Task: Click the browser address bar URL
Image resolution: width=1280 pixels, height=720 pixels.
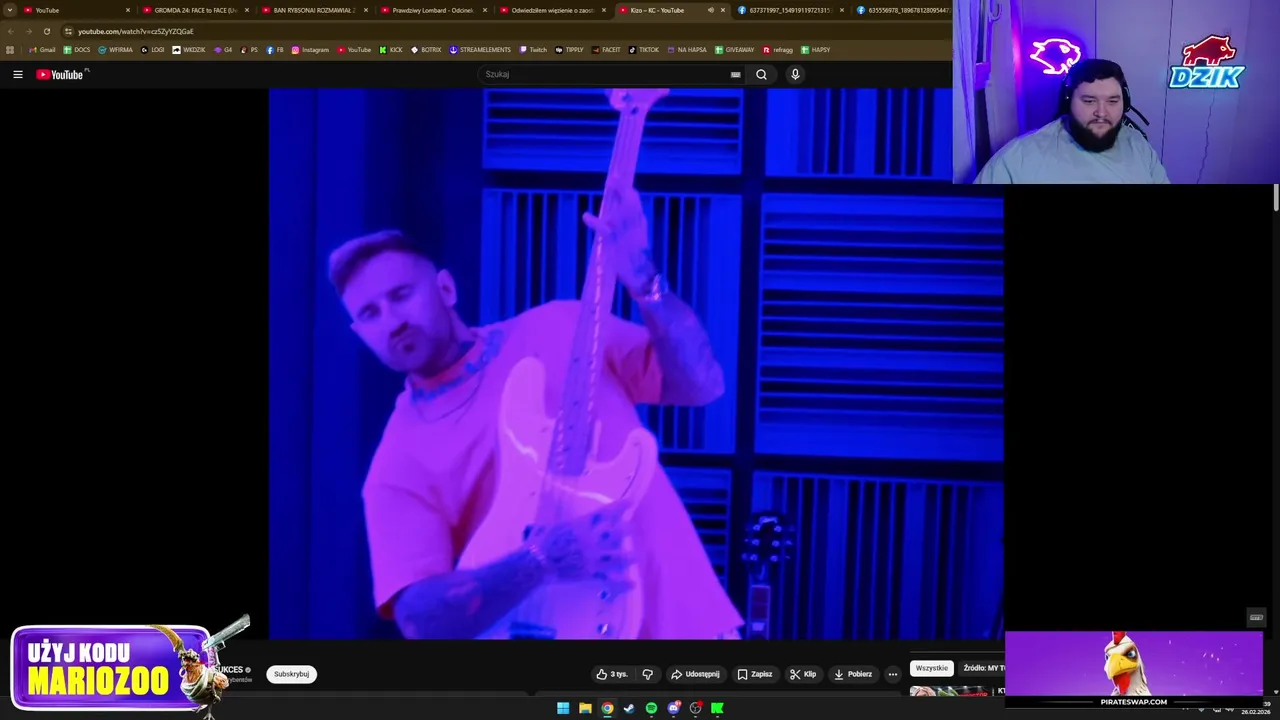Action: [136, 31]
